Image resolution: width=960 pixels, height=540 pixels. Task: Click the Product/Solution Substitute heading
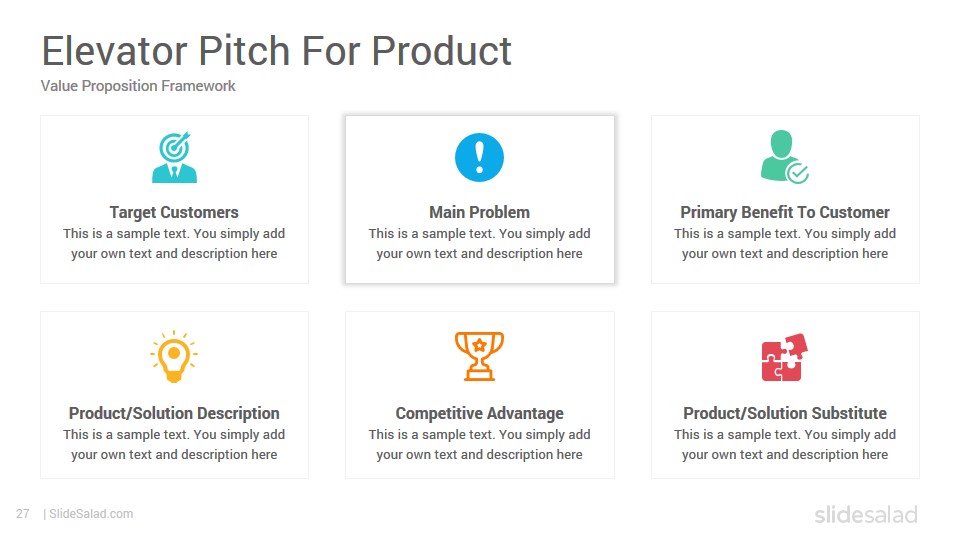click(785, 413)
